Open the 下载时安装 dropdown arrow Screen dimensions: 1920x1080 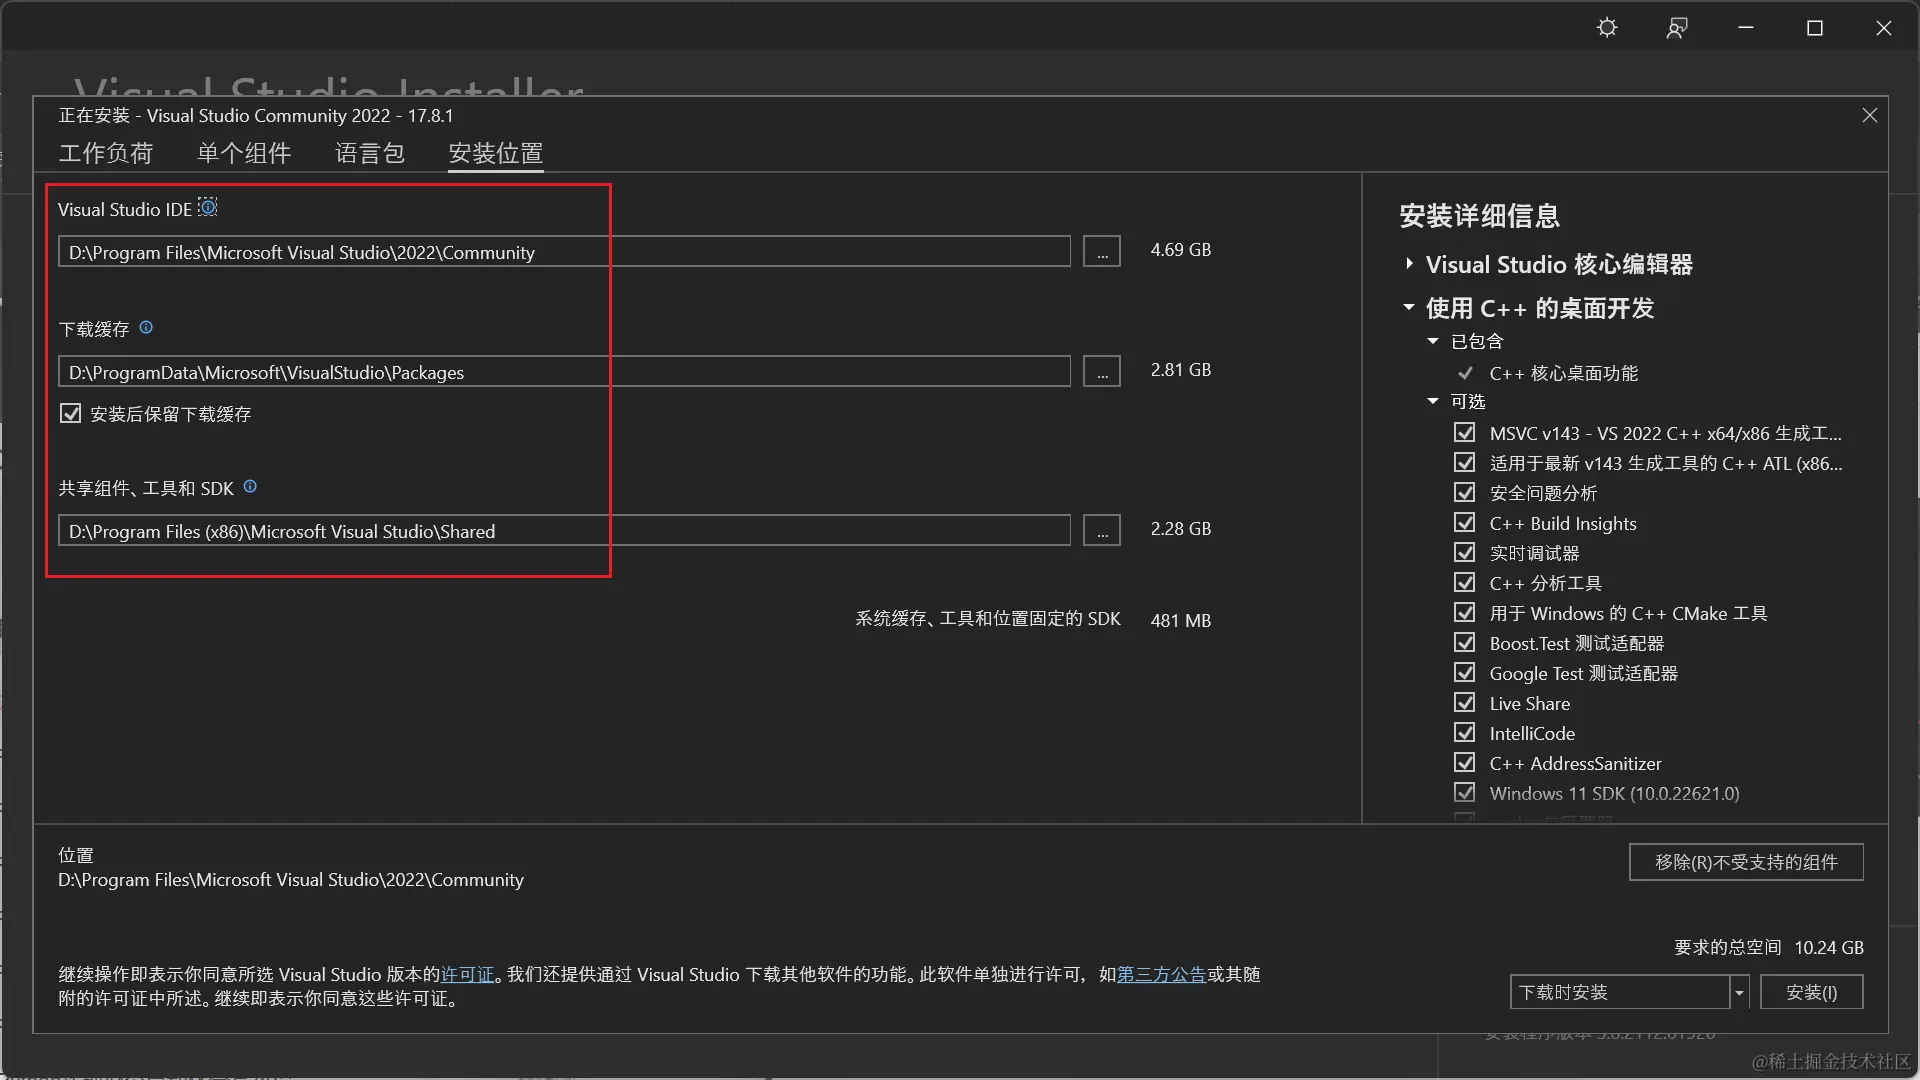[x=1739, y=992]
